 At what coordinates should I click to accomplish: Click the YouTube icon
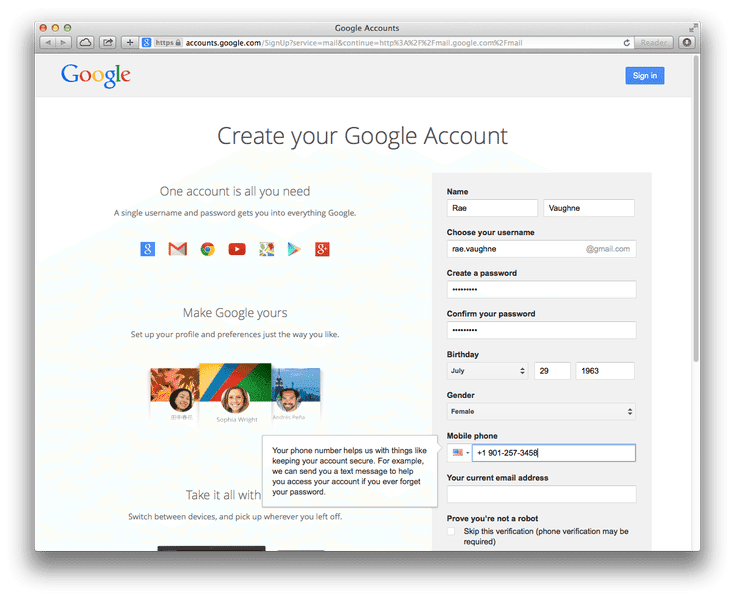coord(237,249)
